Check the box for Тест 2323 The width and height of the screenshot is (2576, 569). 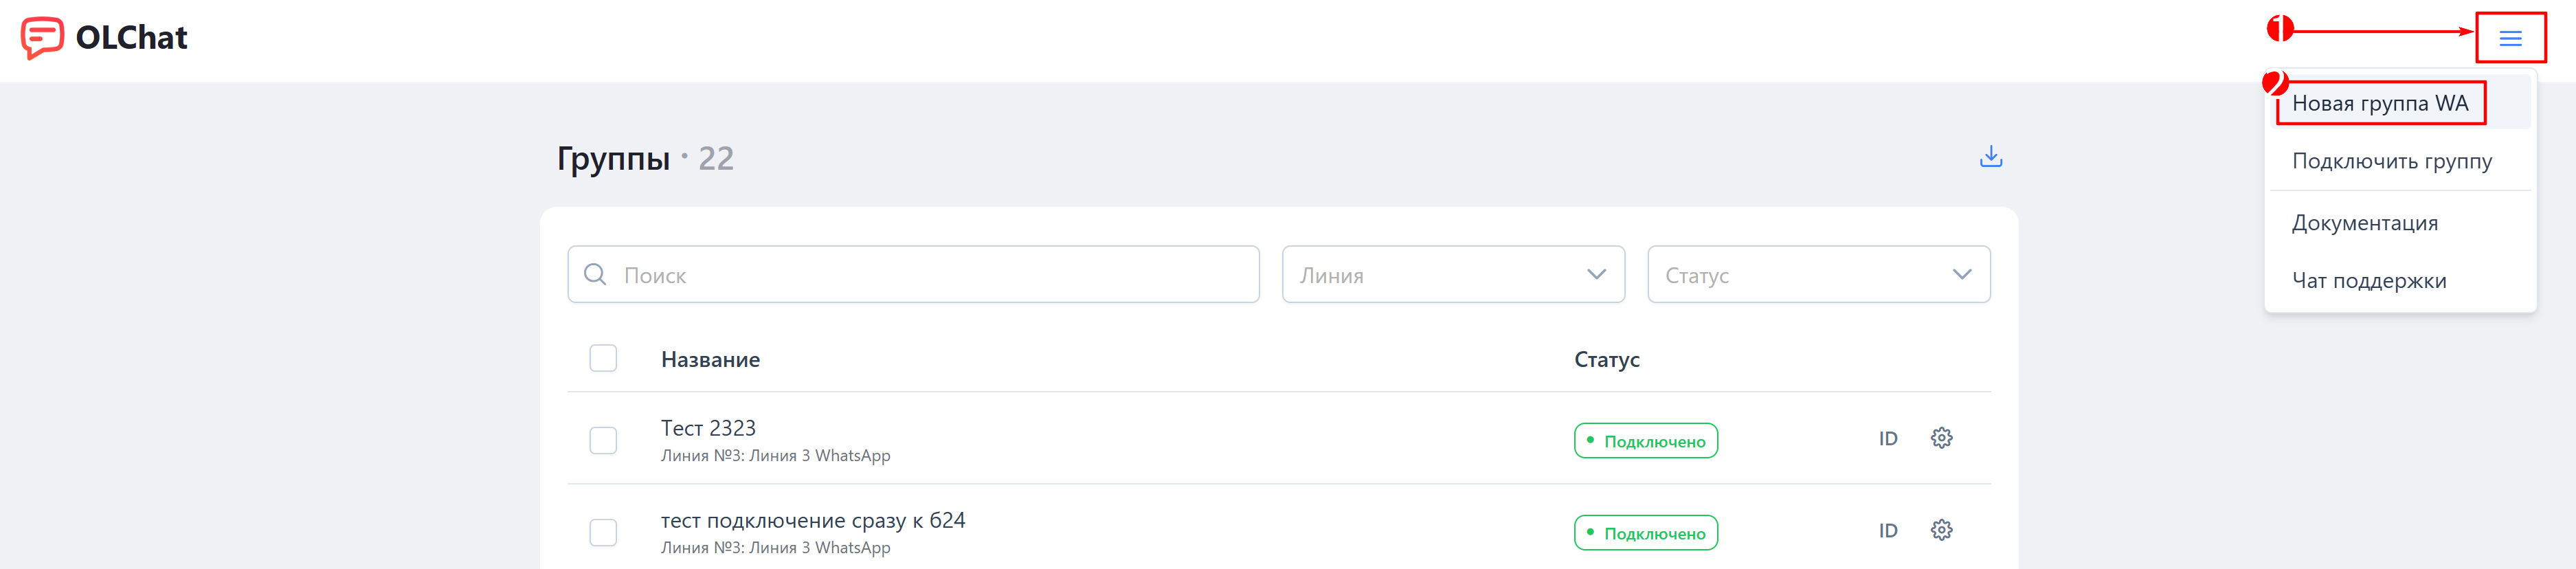[603, 440]
